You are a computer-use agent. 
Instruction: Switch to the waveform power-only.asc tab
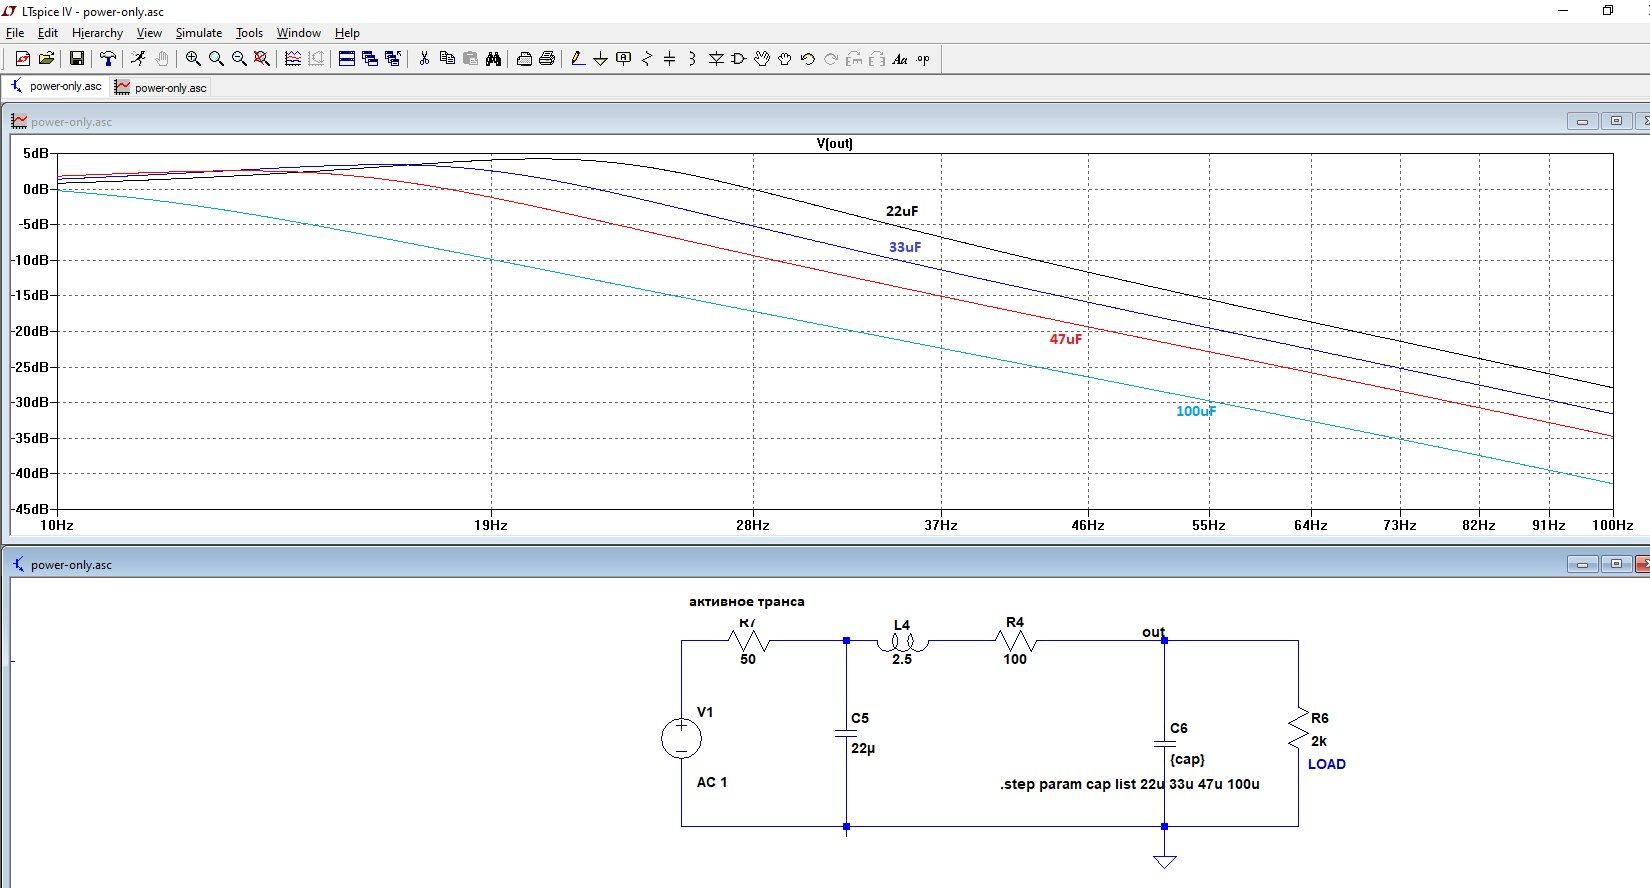coord(161,88)
